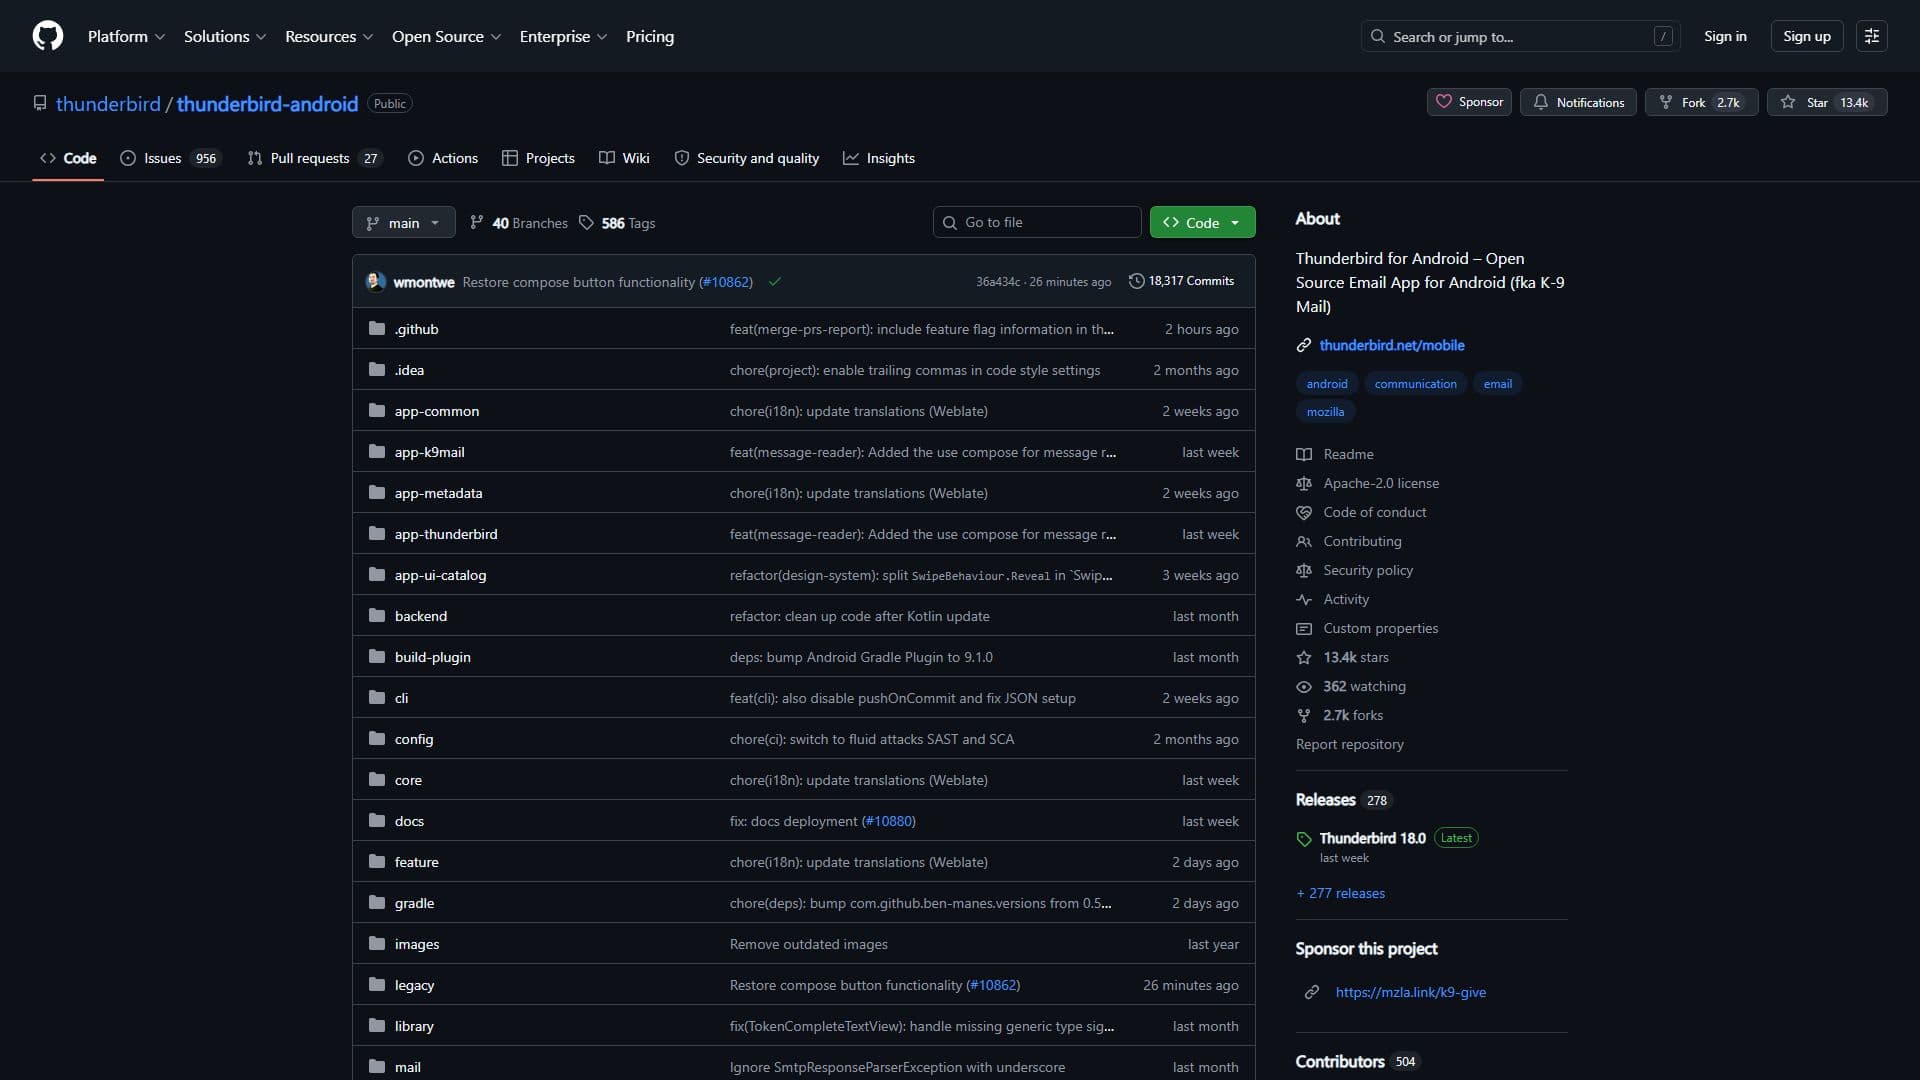The image size is (1920, 1080).
Task: Expand the Resources menu
Action: click(x=329, y=36)
